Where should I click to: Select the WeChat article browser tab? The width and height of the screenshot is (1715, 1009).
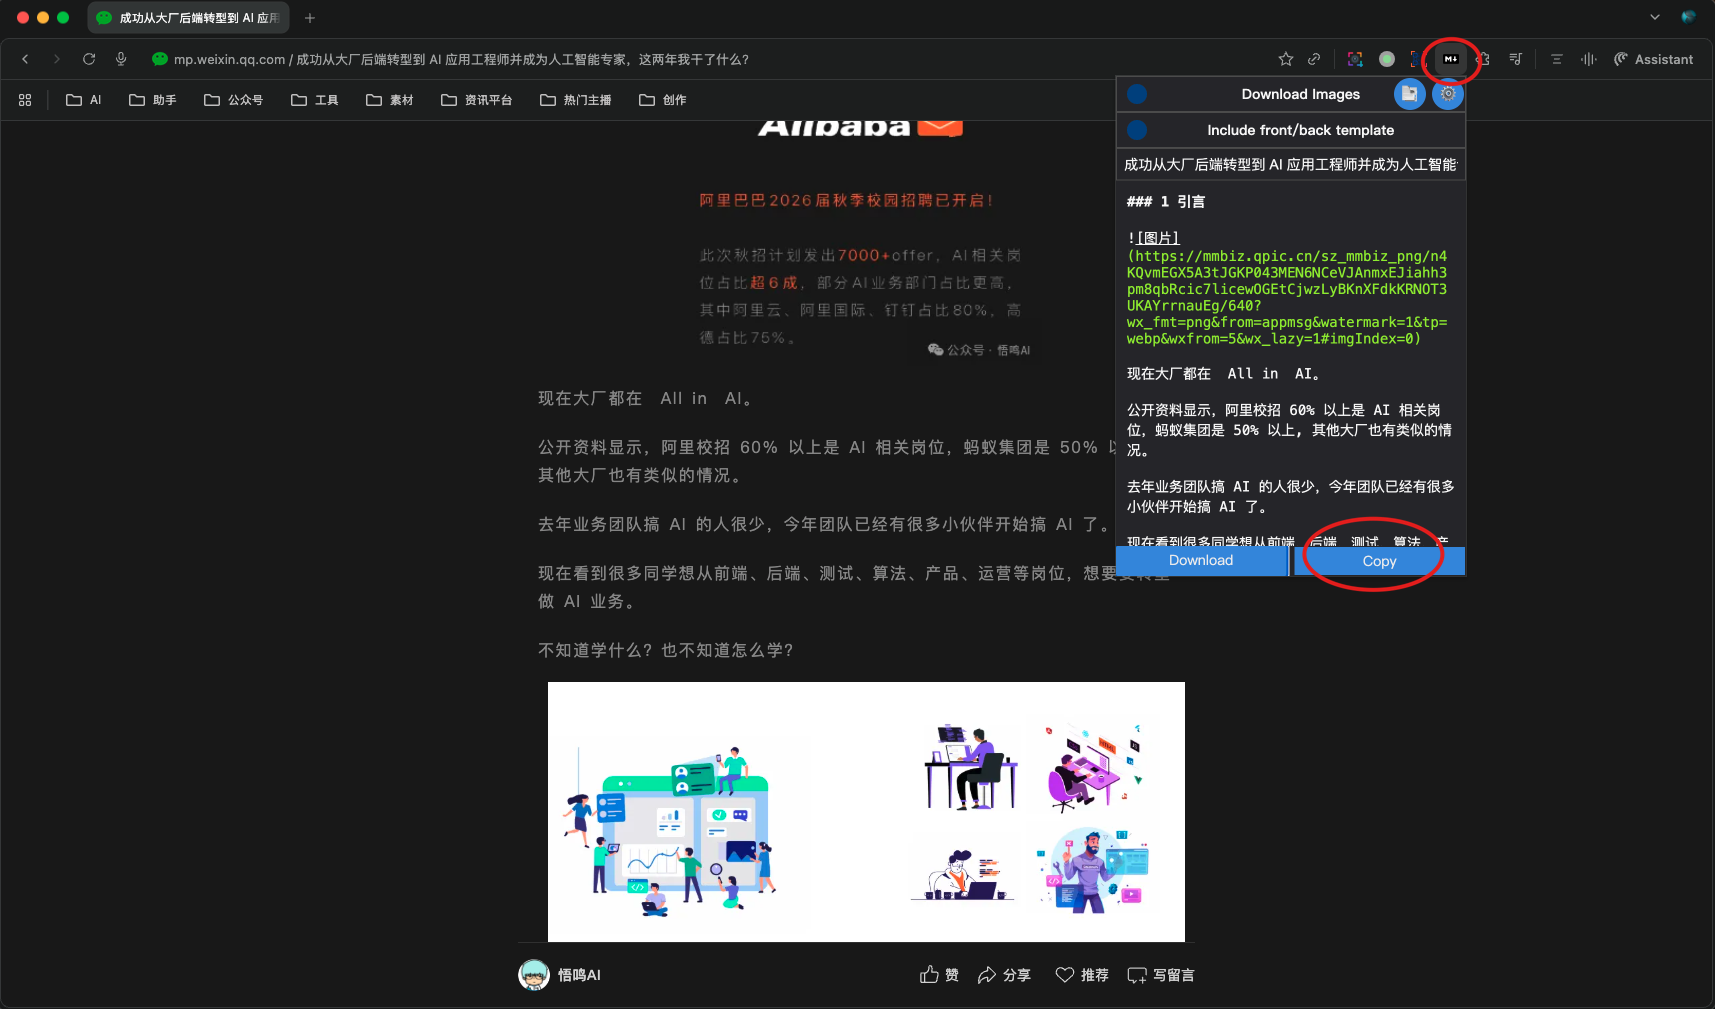188,18
